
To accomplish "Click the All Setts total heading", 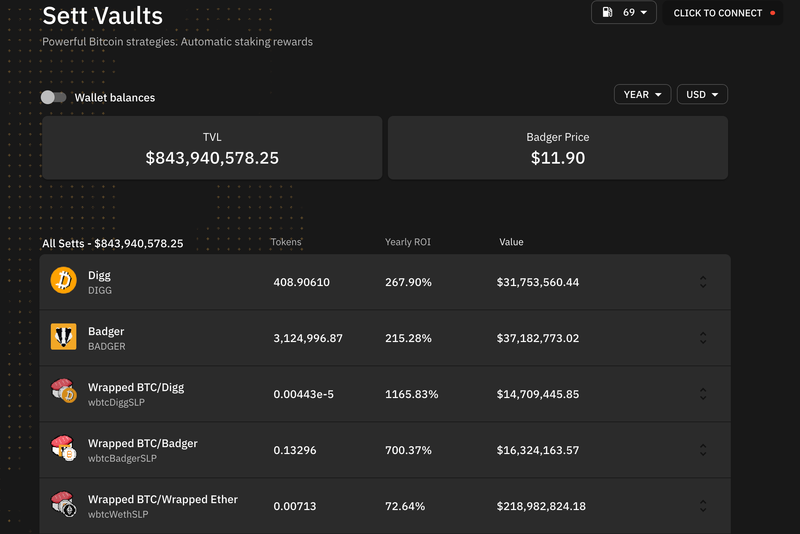I will point(113,243).
